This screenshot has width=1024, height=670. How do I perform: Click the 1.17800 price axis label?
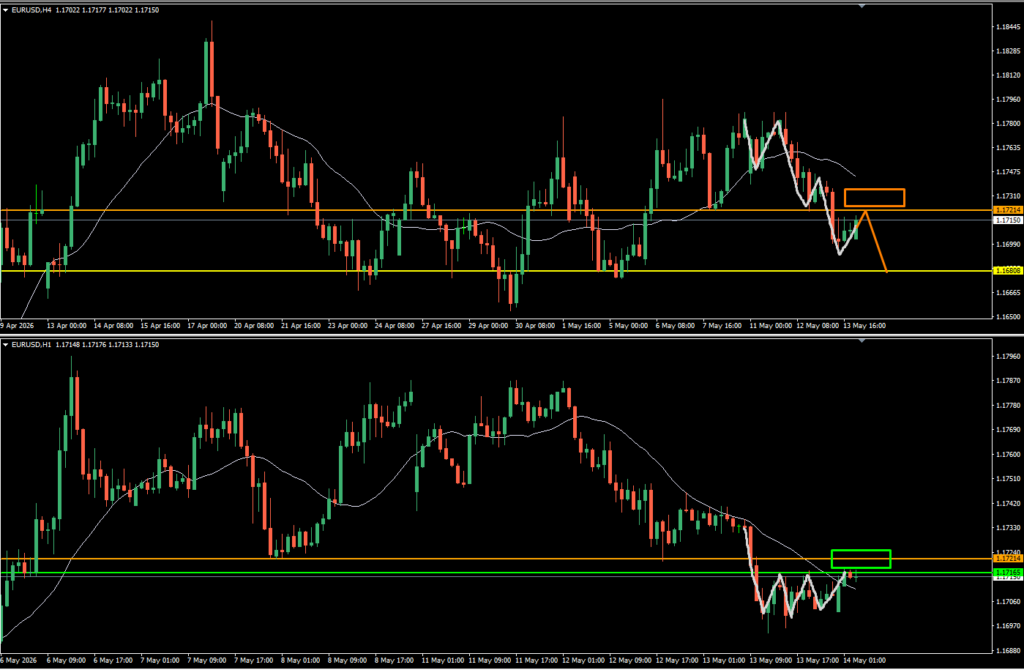coord(1008,123)
